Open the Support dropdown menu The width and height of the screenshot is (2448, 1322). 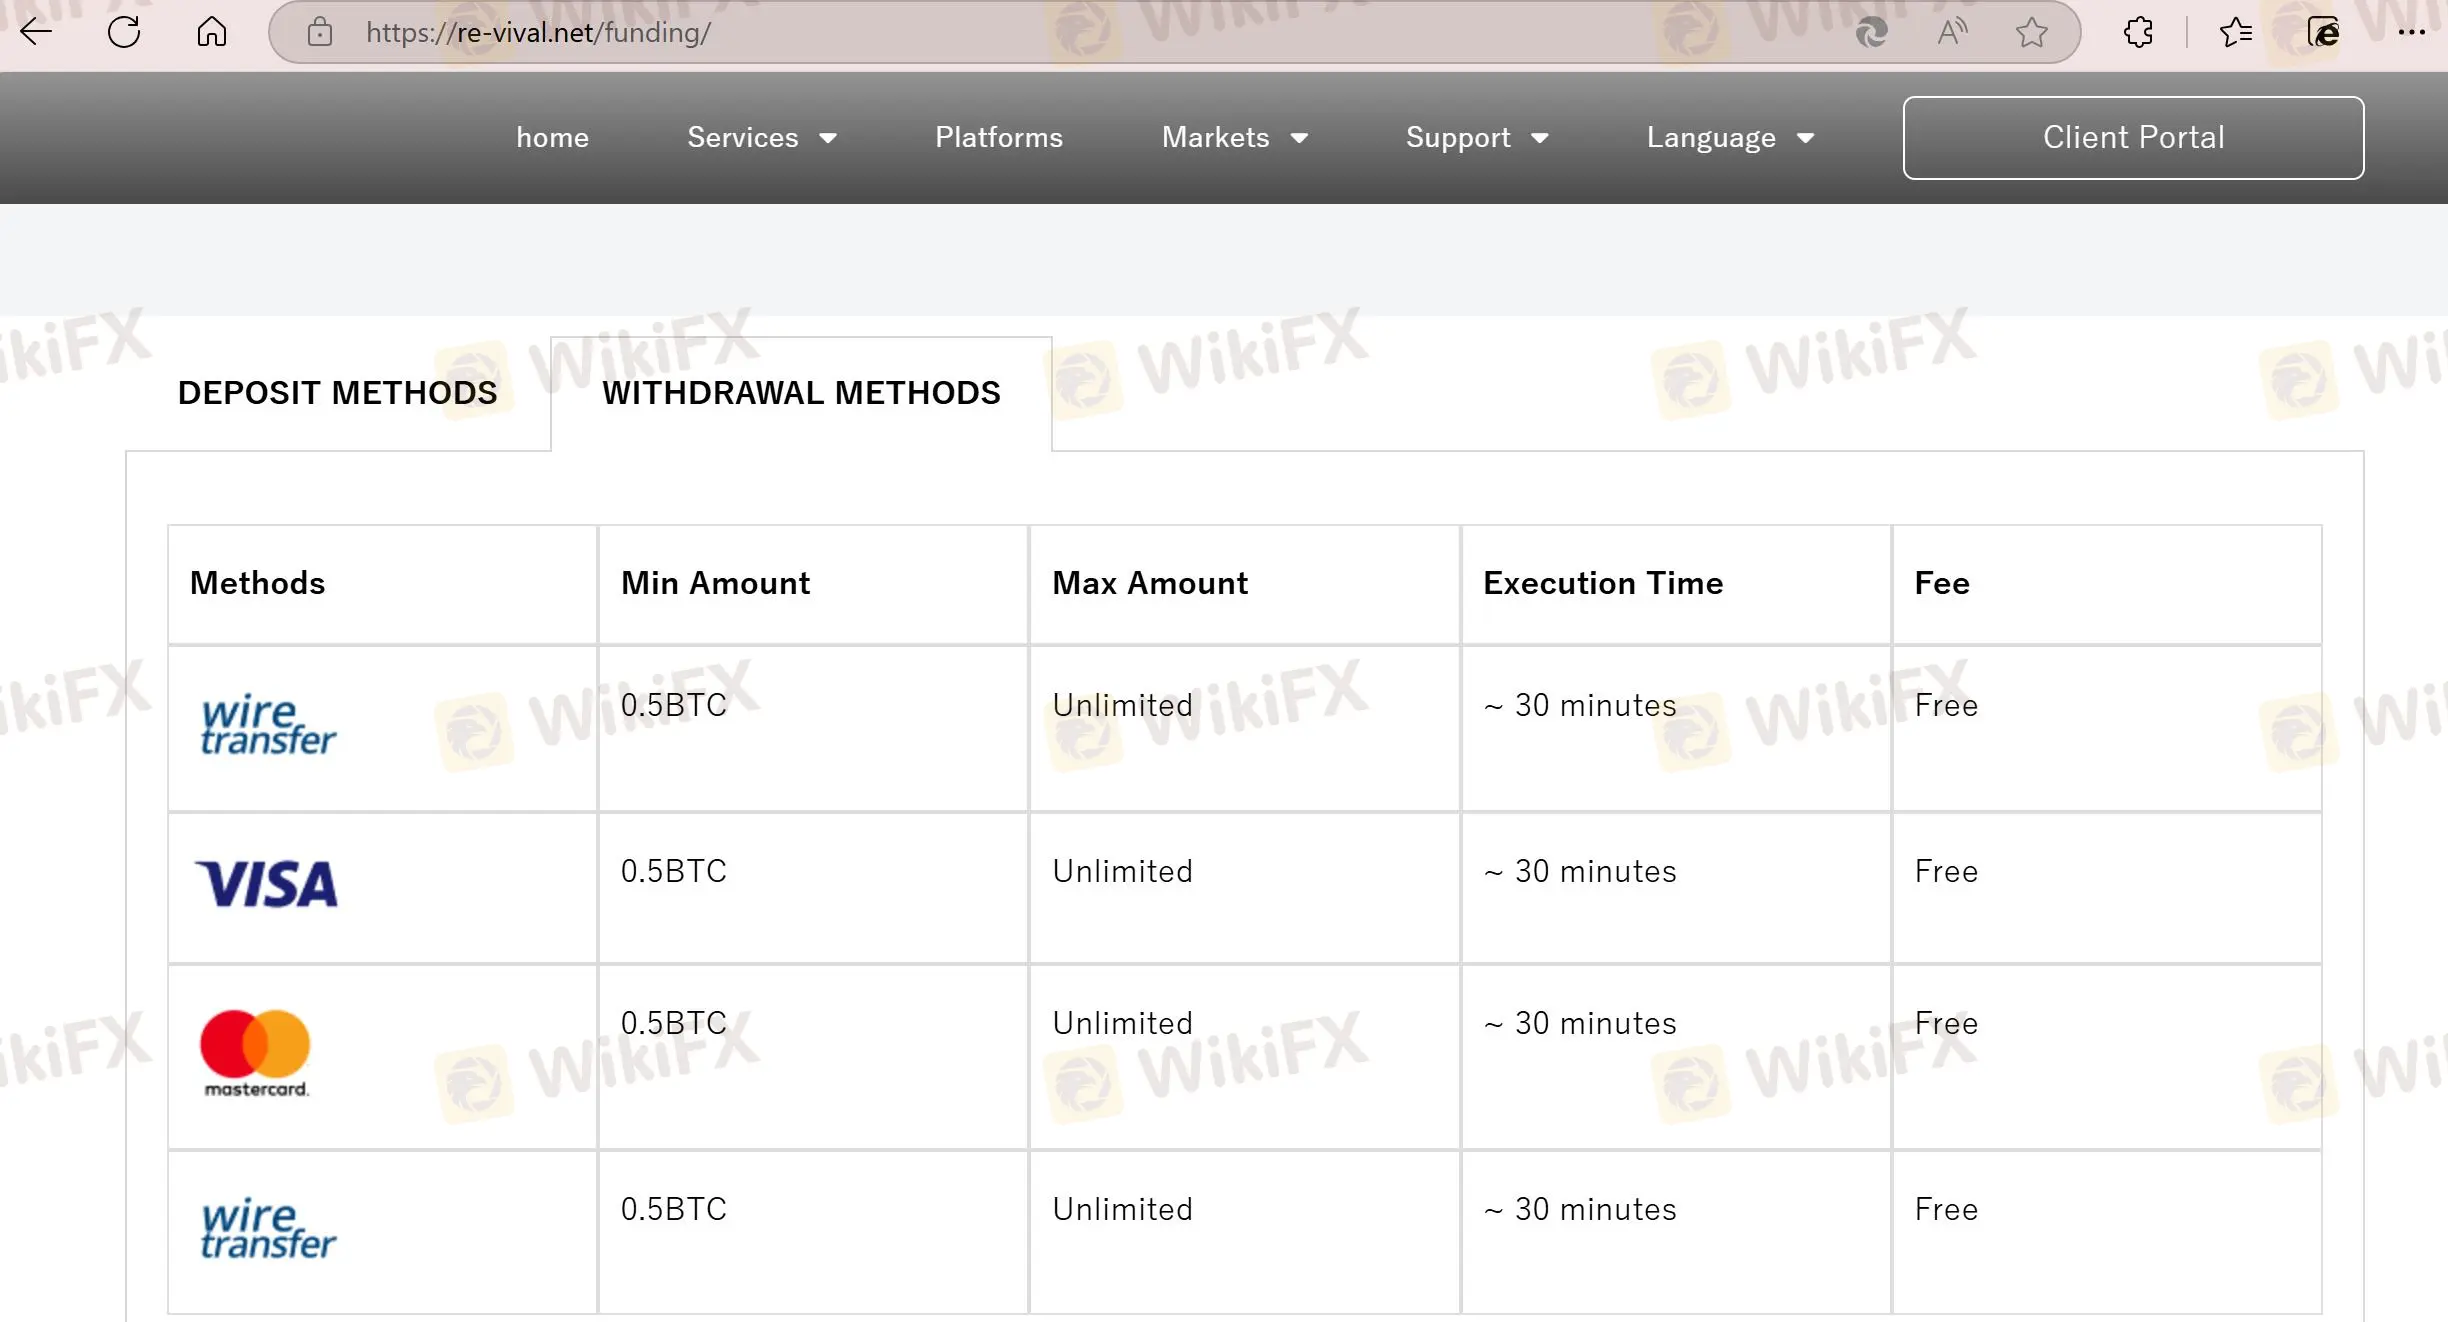1476,138
